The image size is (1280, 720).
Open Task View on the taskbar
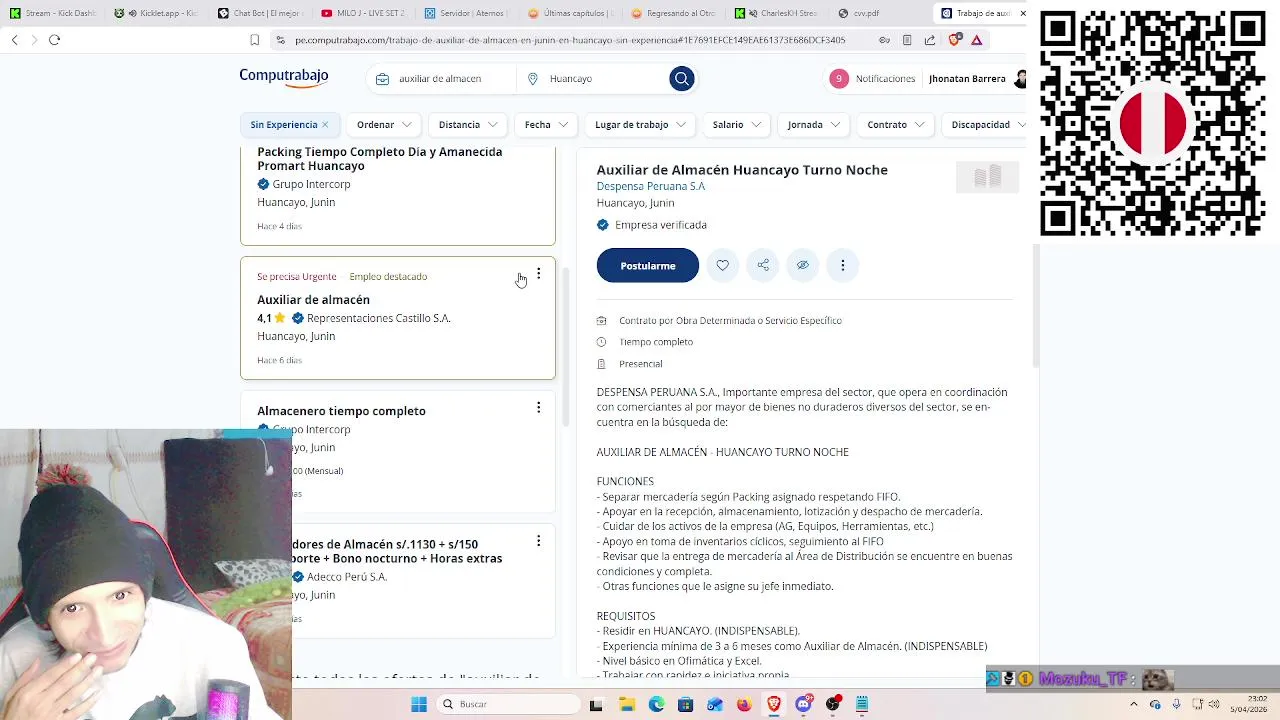(x=596, y=704)
